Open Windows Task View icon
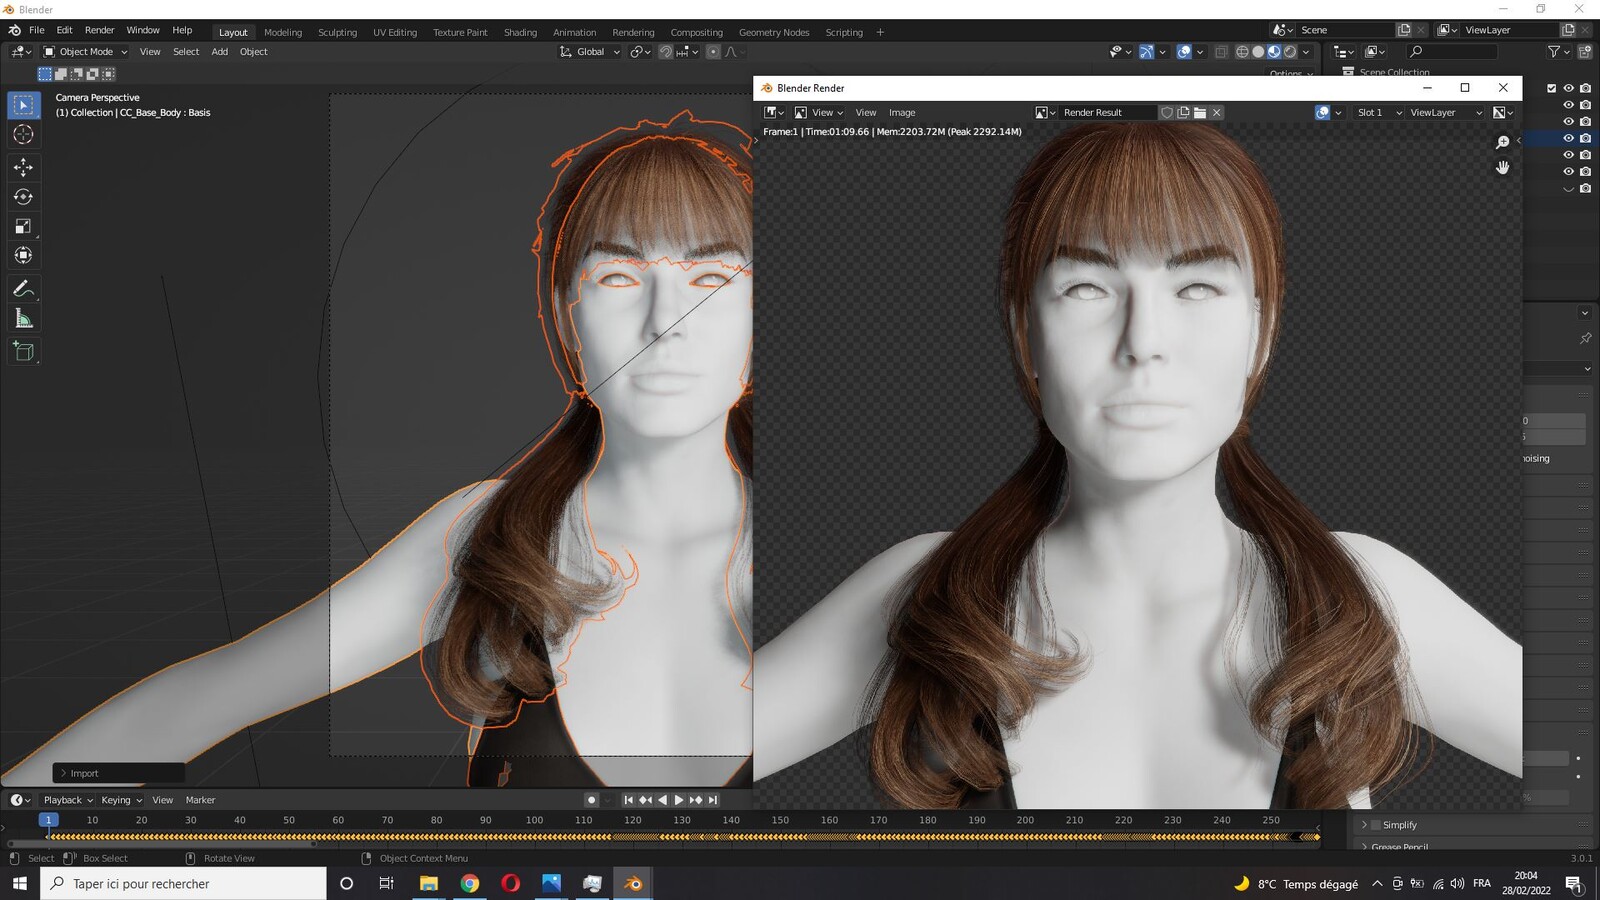The image size is (1600, 900). pyautogui.click(x=386, y=883)
